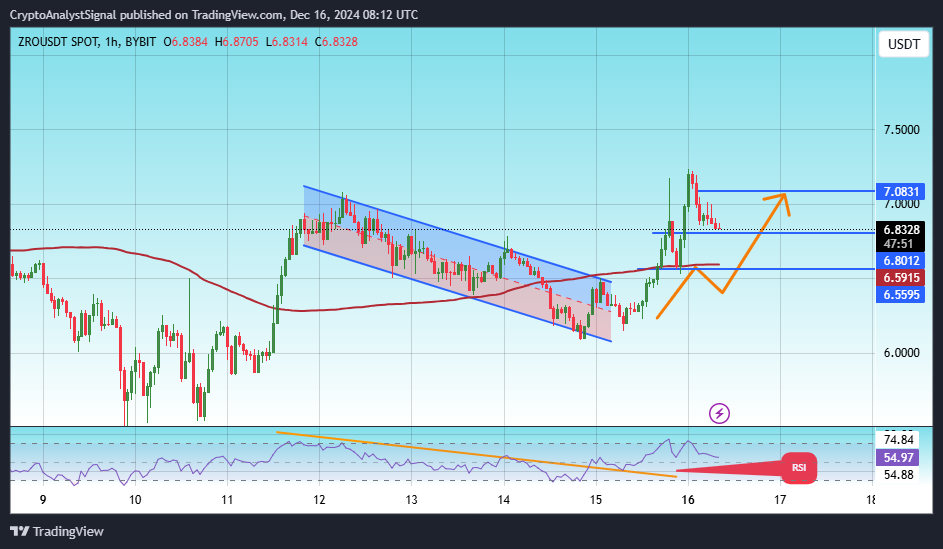
Task: Click the CryptoAnalystSignal published header text
Action: pyautogui.click(x=213, y=14)
